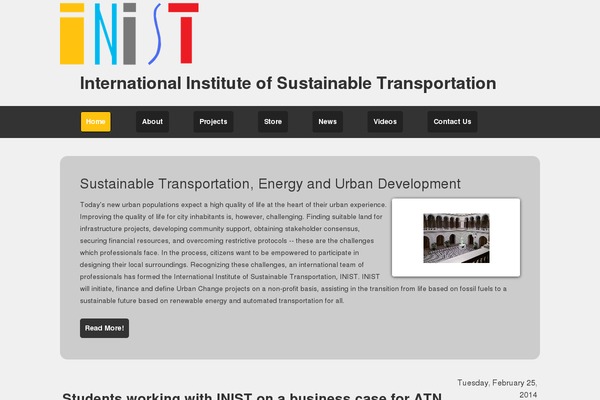
Task: Click the intro paragraph about urban populations
Action: (230, 252)
